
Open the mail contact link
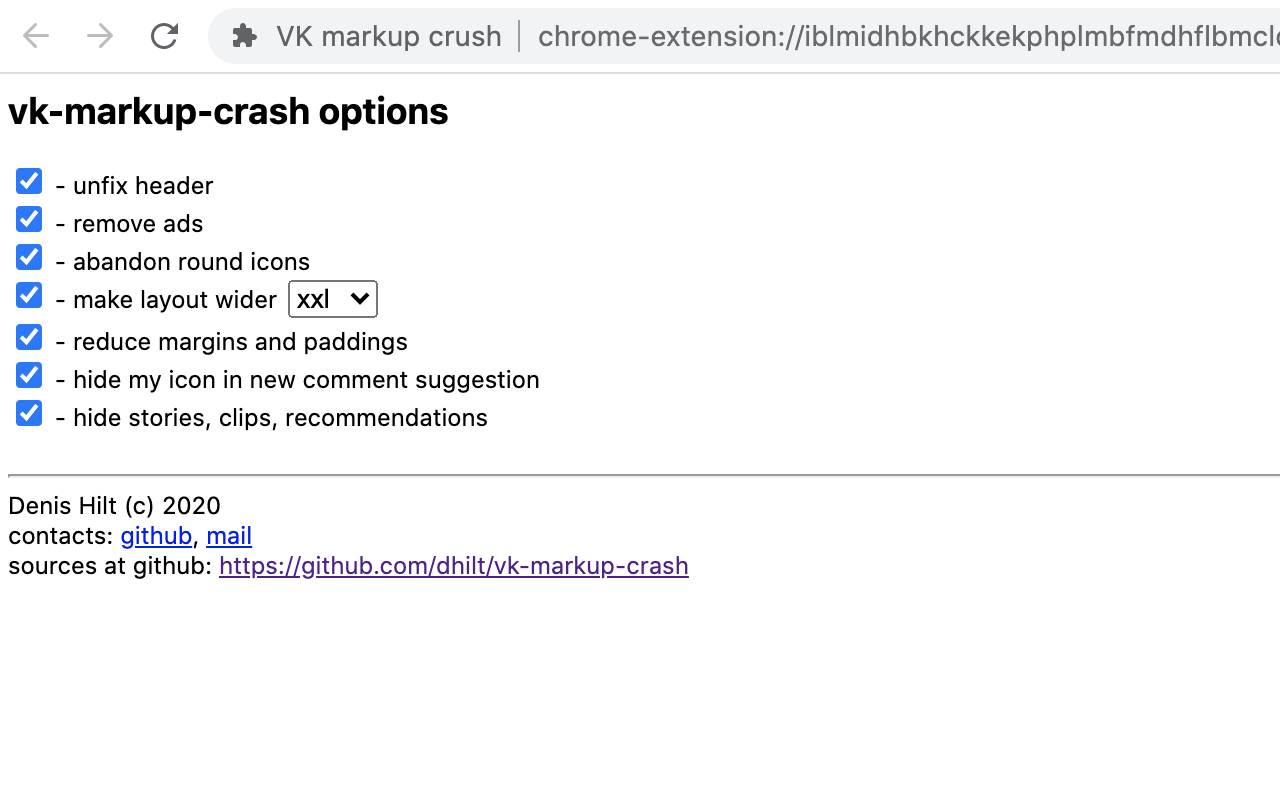(x=229, y=536)
